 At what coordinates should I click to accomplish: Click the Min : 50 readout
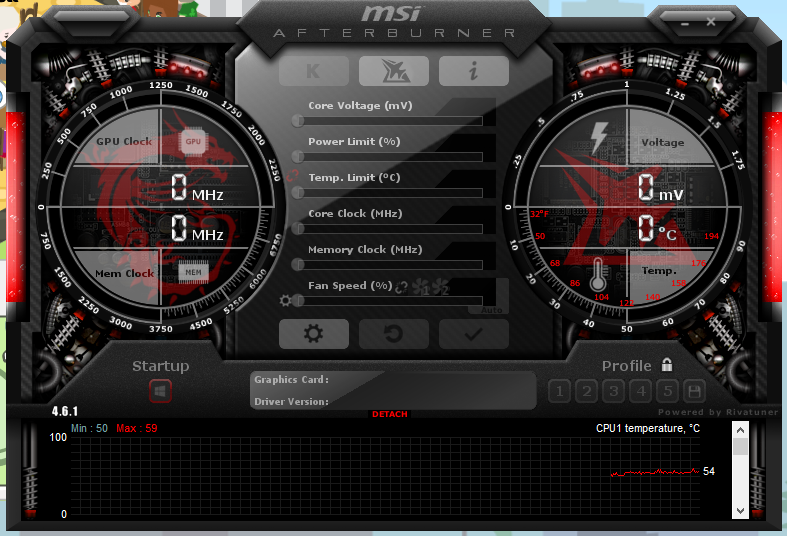[89, 428]
